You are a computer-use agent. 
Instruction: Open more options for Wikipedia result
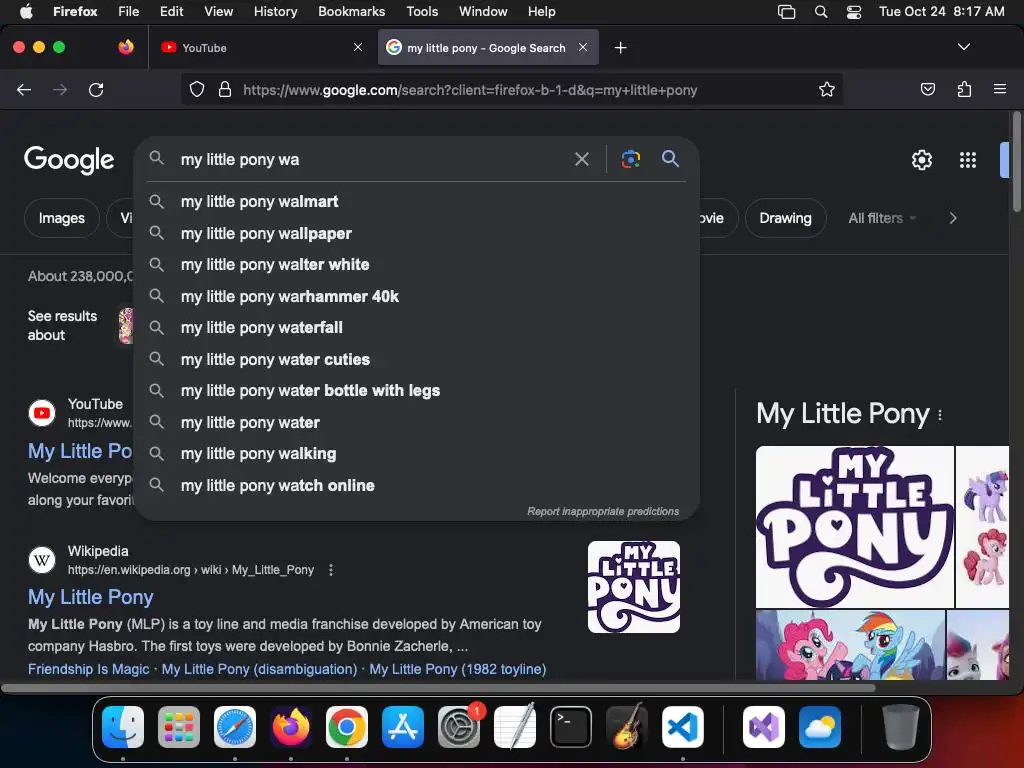(331, 570)
